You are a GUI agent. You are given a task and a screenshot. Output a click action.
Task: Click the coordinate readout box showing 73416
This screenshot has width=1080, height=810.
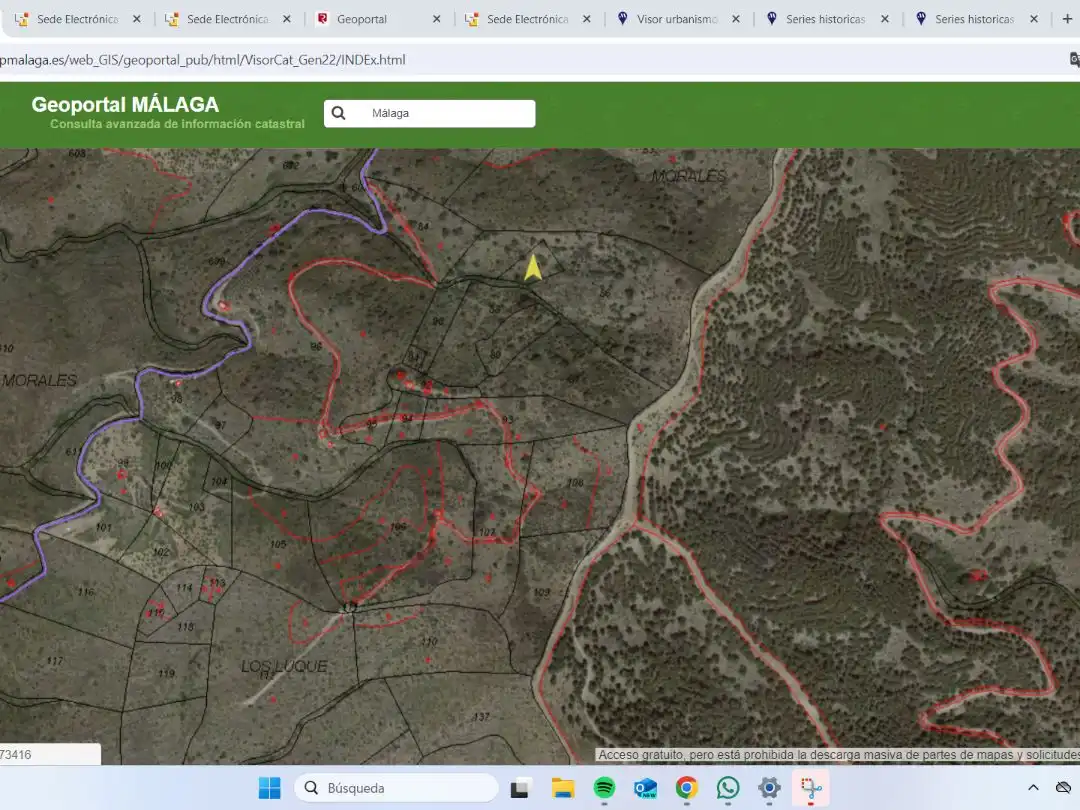point(50,754)
